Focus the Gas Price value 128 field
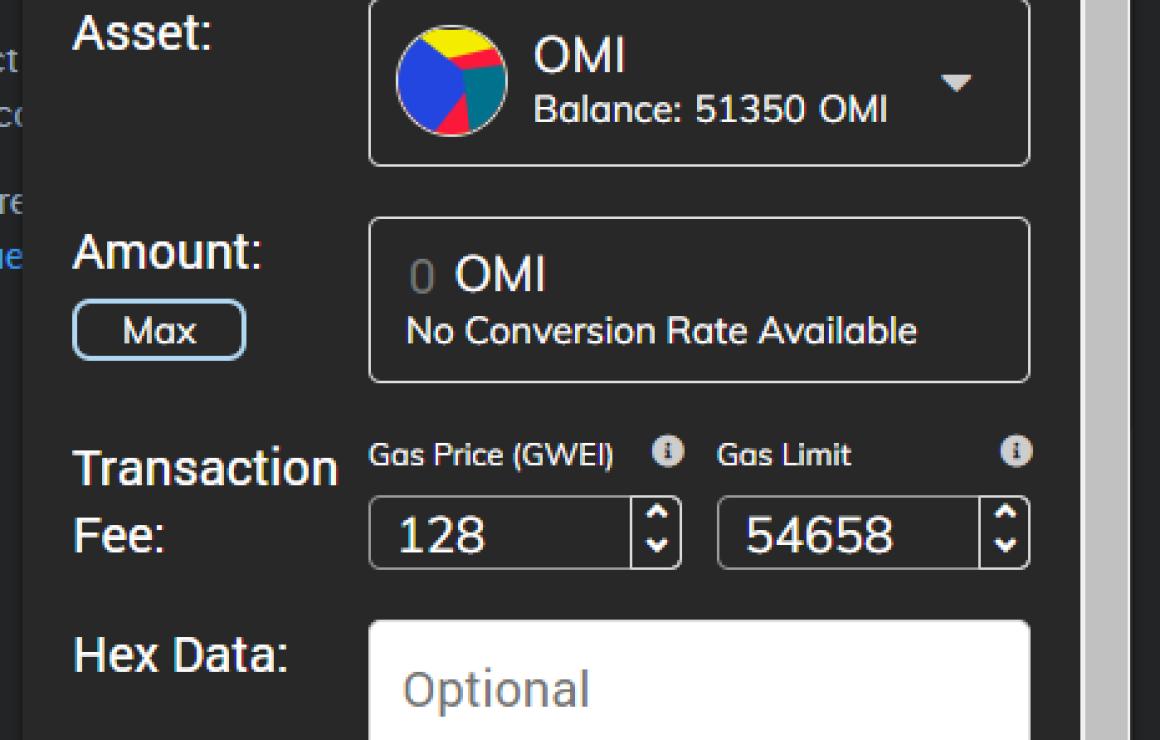 [x=498, y=534]
